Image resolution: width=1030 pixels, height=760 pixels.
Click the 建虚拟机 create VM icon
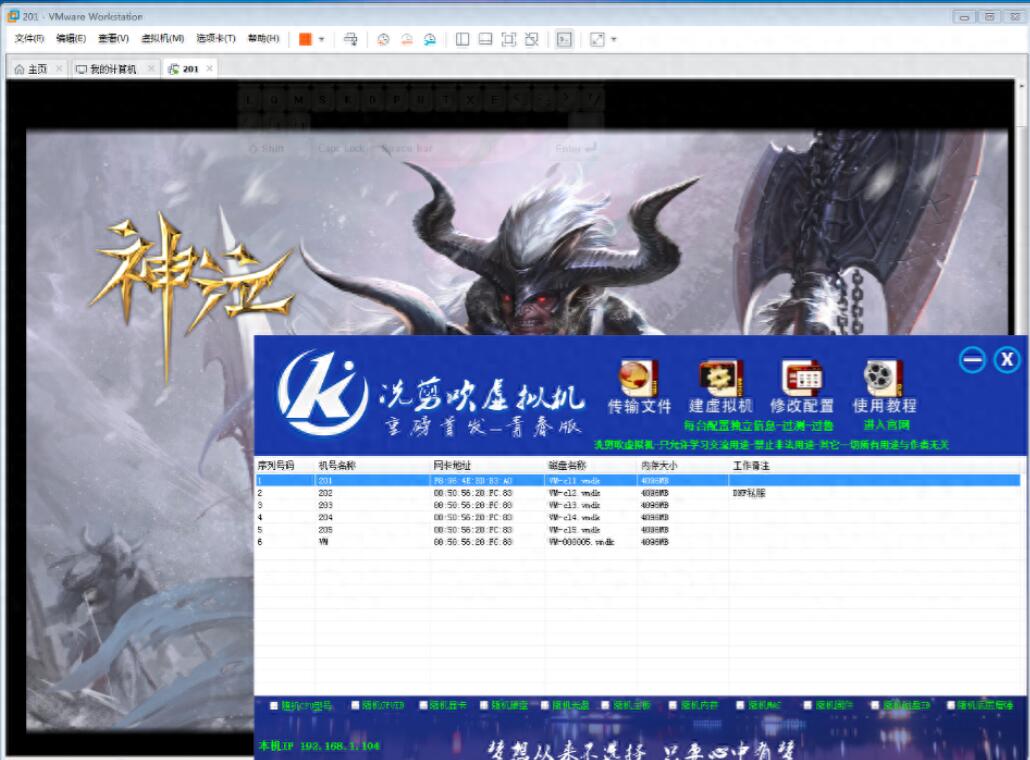(x=721, y=388)
